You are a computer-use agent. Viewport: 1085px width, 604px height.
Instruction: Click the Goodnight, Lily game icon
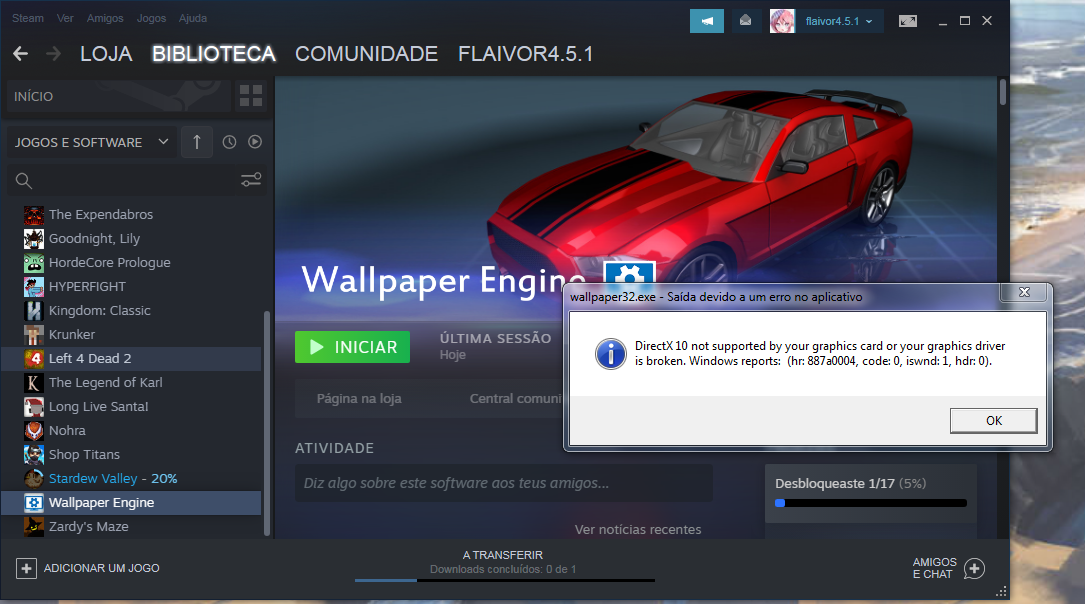click(33, 239)
